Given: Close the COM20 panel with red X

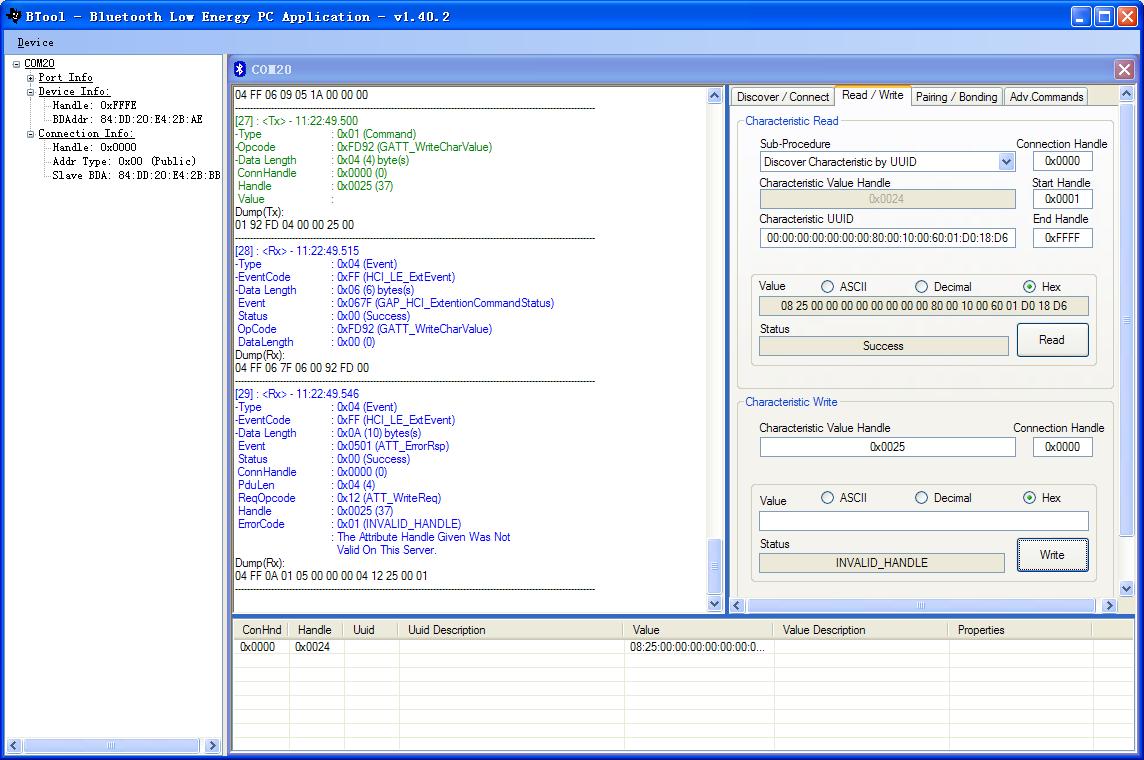Looking at the screenshot, I should [1124, 69].
